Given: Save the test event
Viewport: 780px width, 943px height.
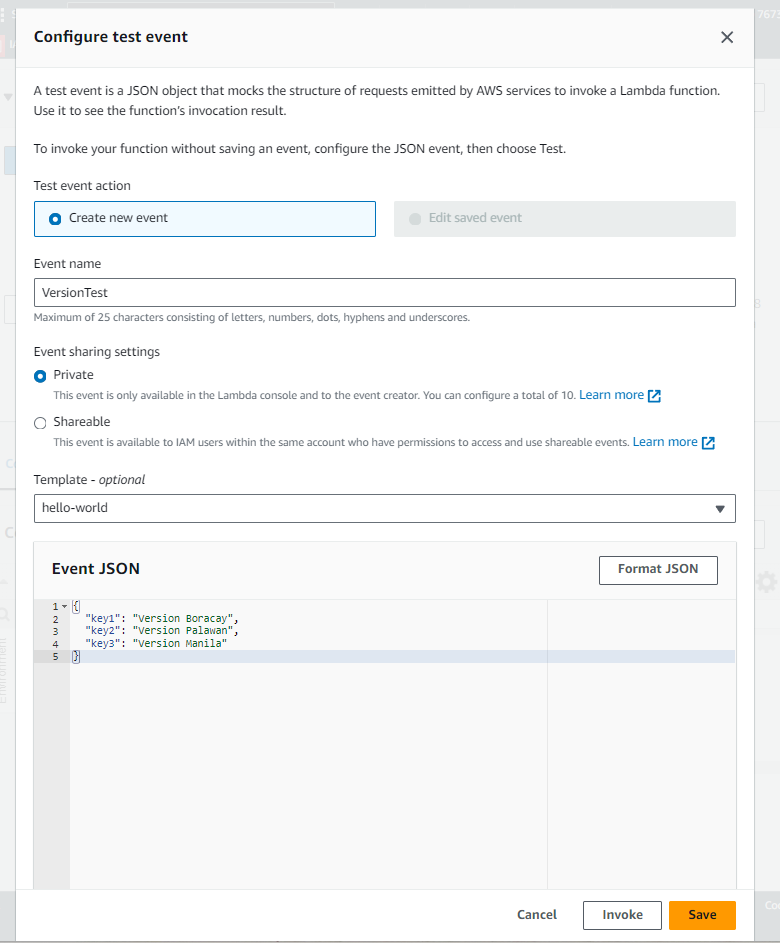Looking at the screenshot, I should point(702,915).
